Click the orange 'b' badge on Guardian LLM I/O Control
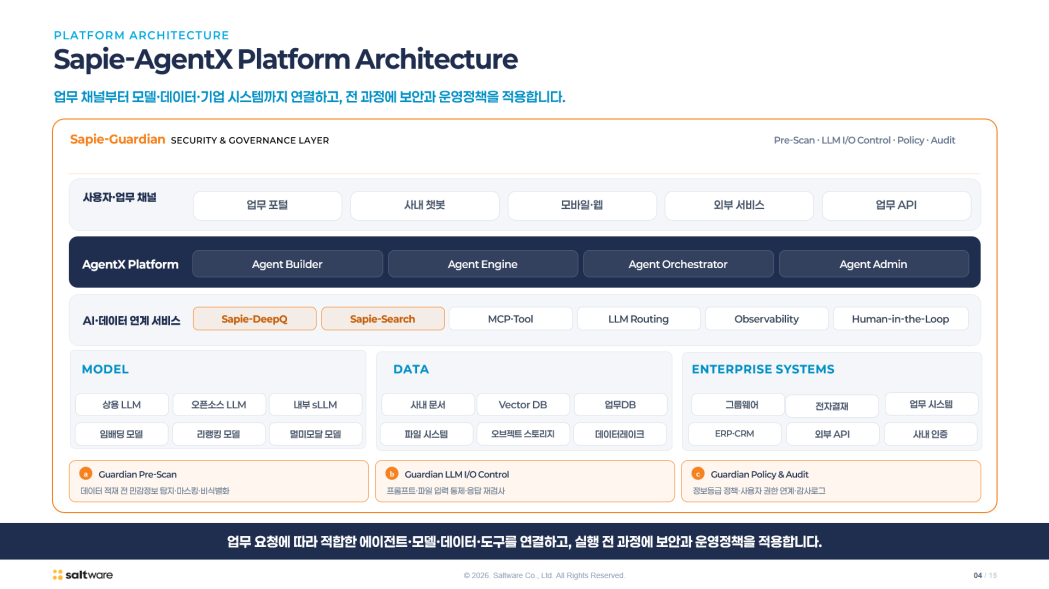 click(x=392, y=474)
